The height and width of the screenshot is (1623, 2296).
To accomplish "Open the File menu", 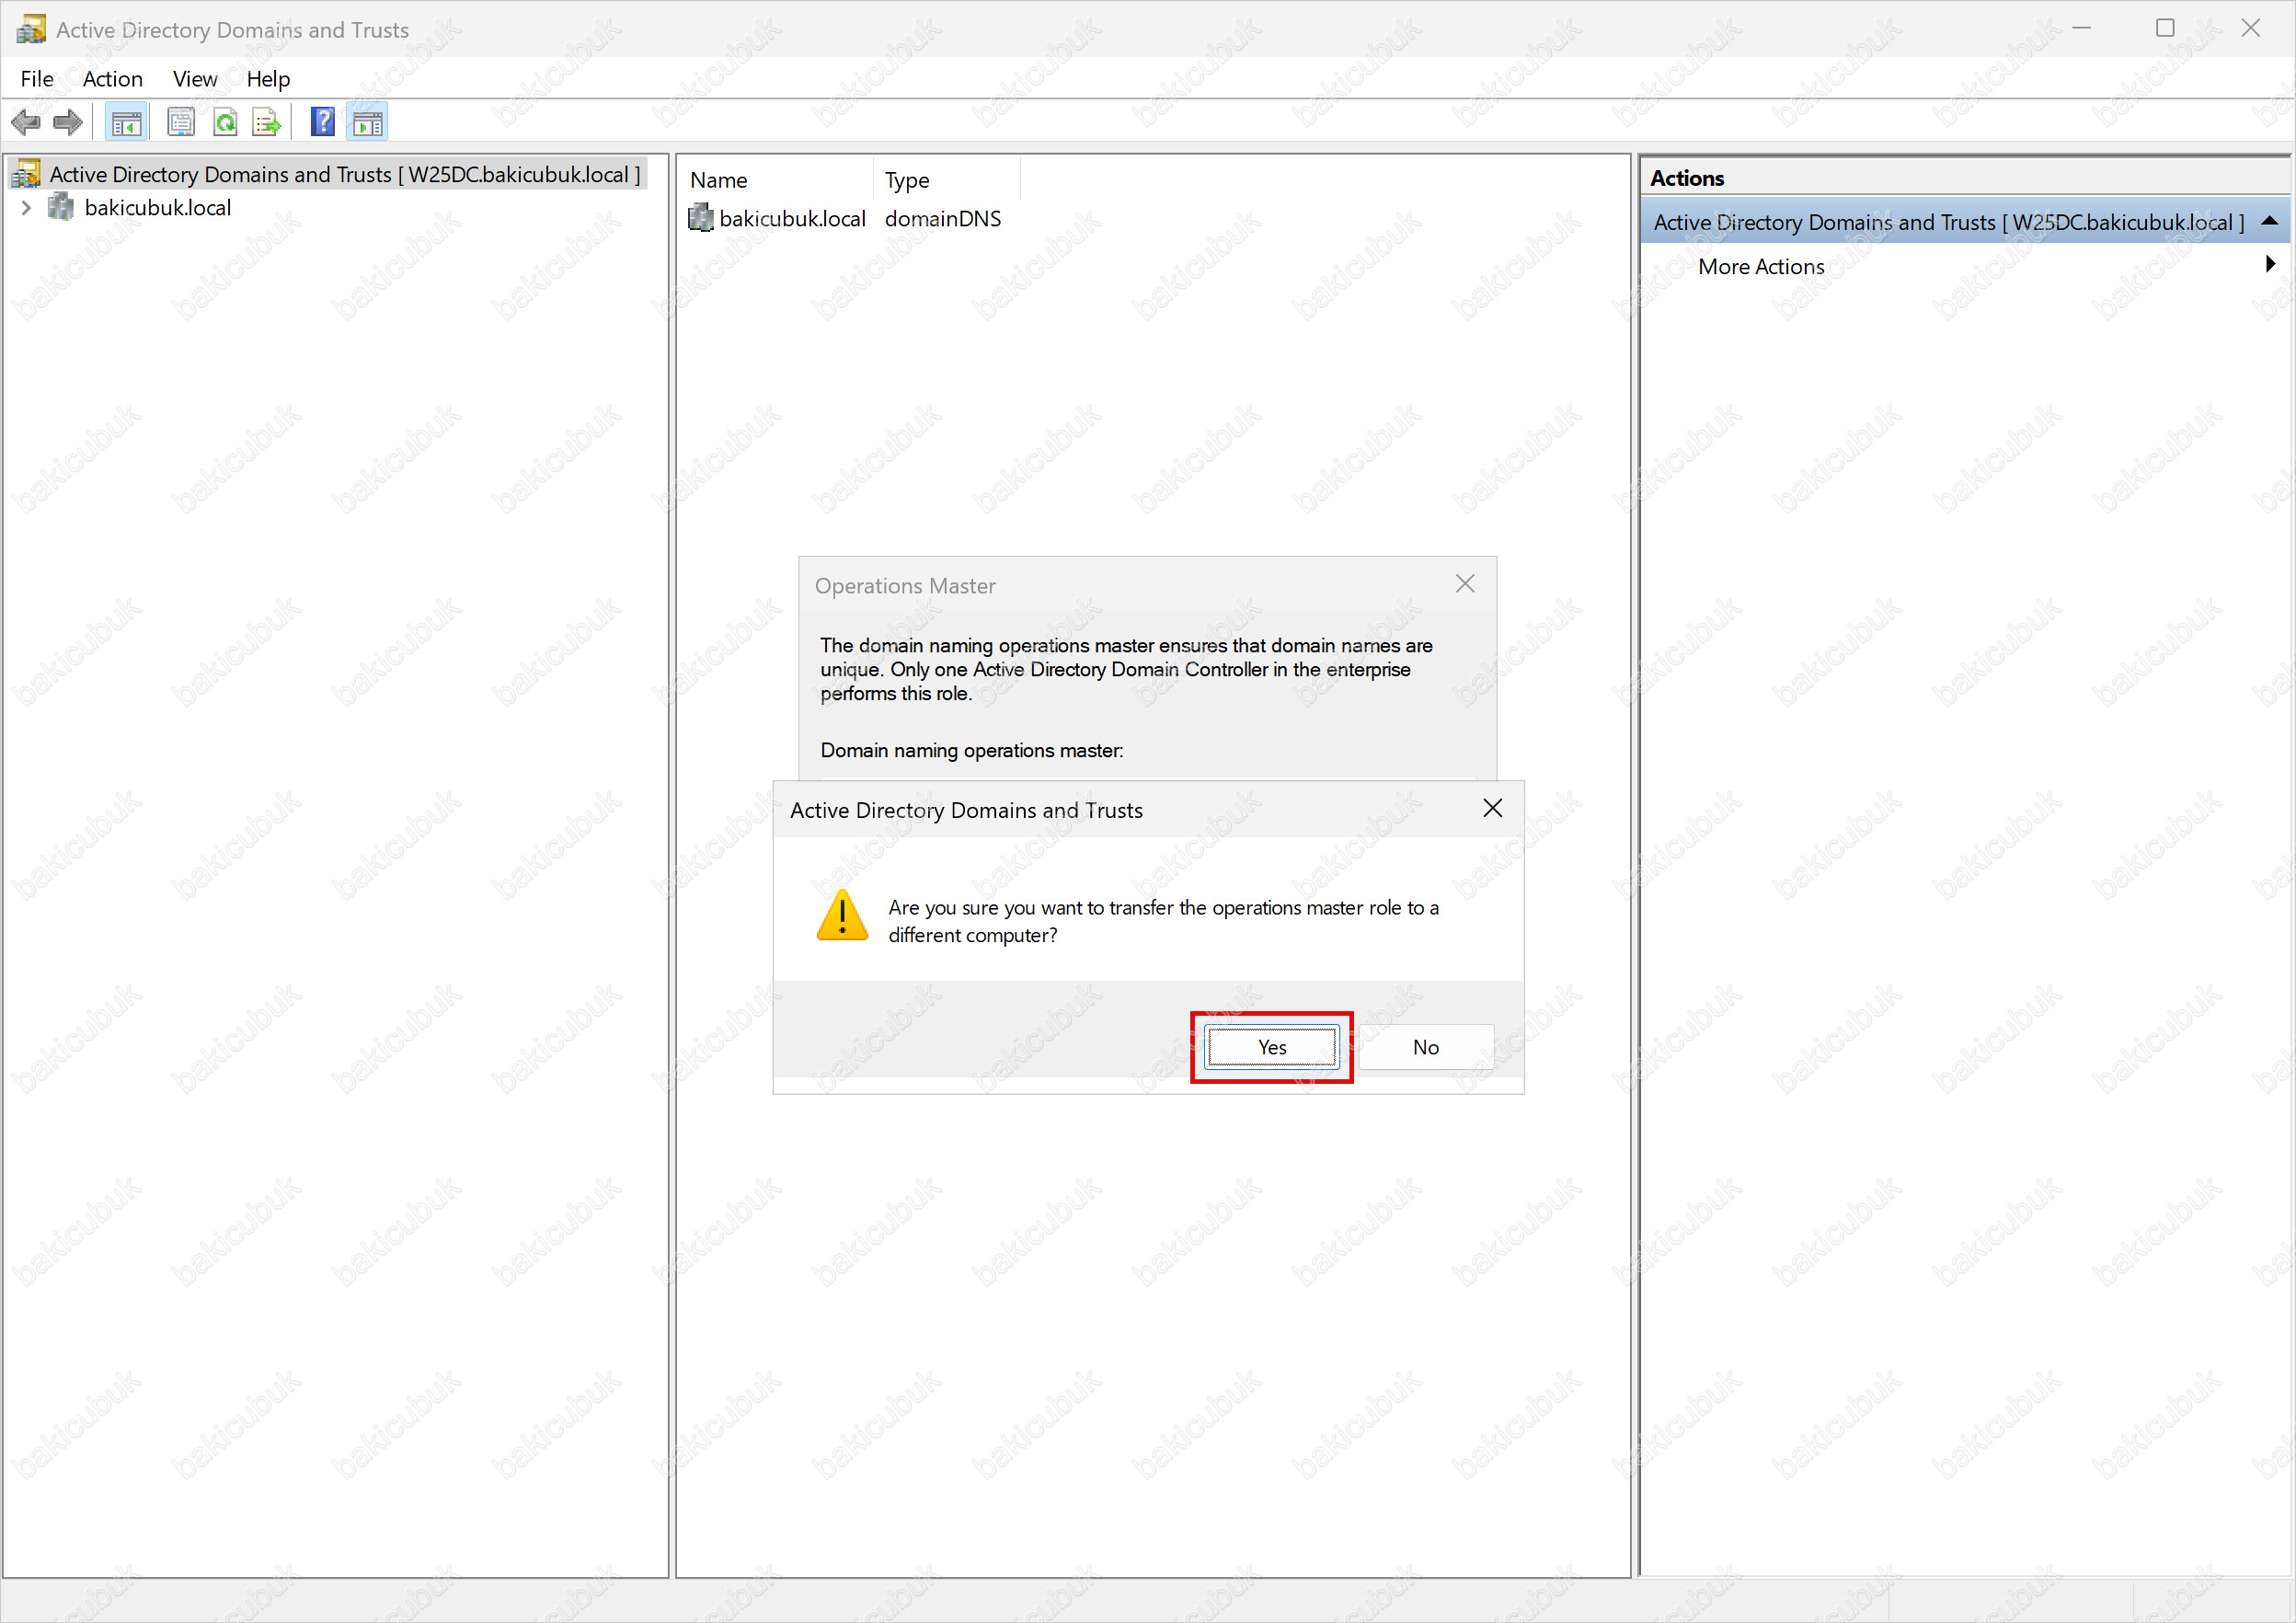I will 37,79.
